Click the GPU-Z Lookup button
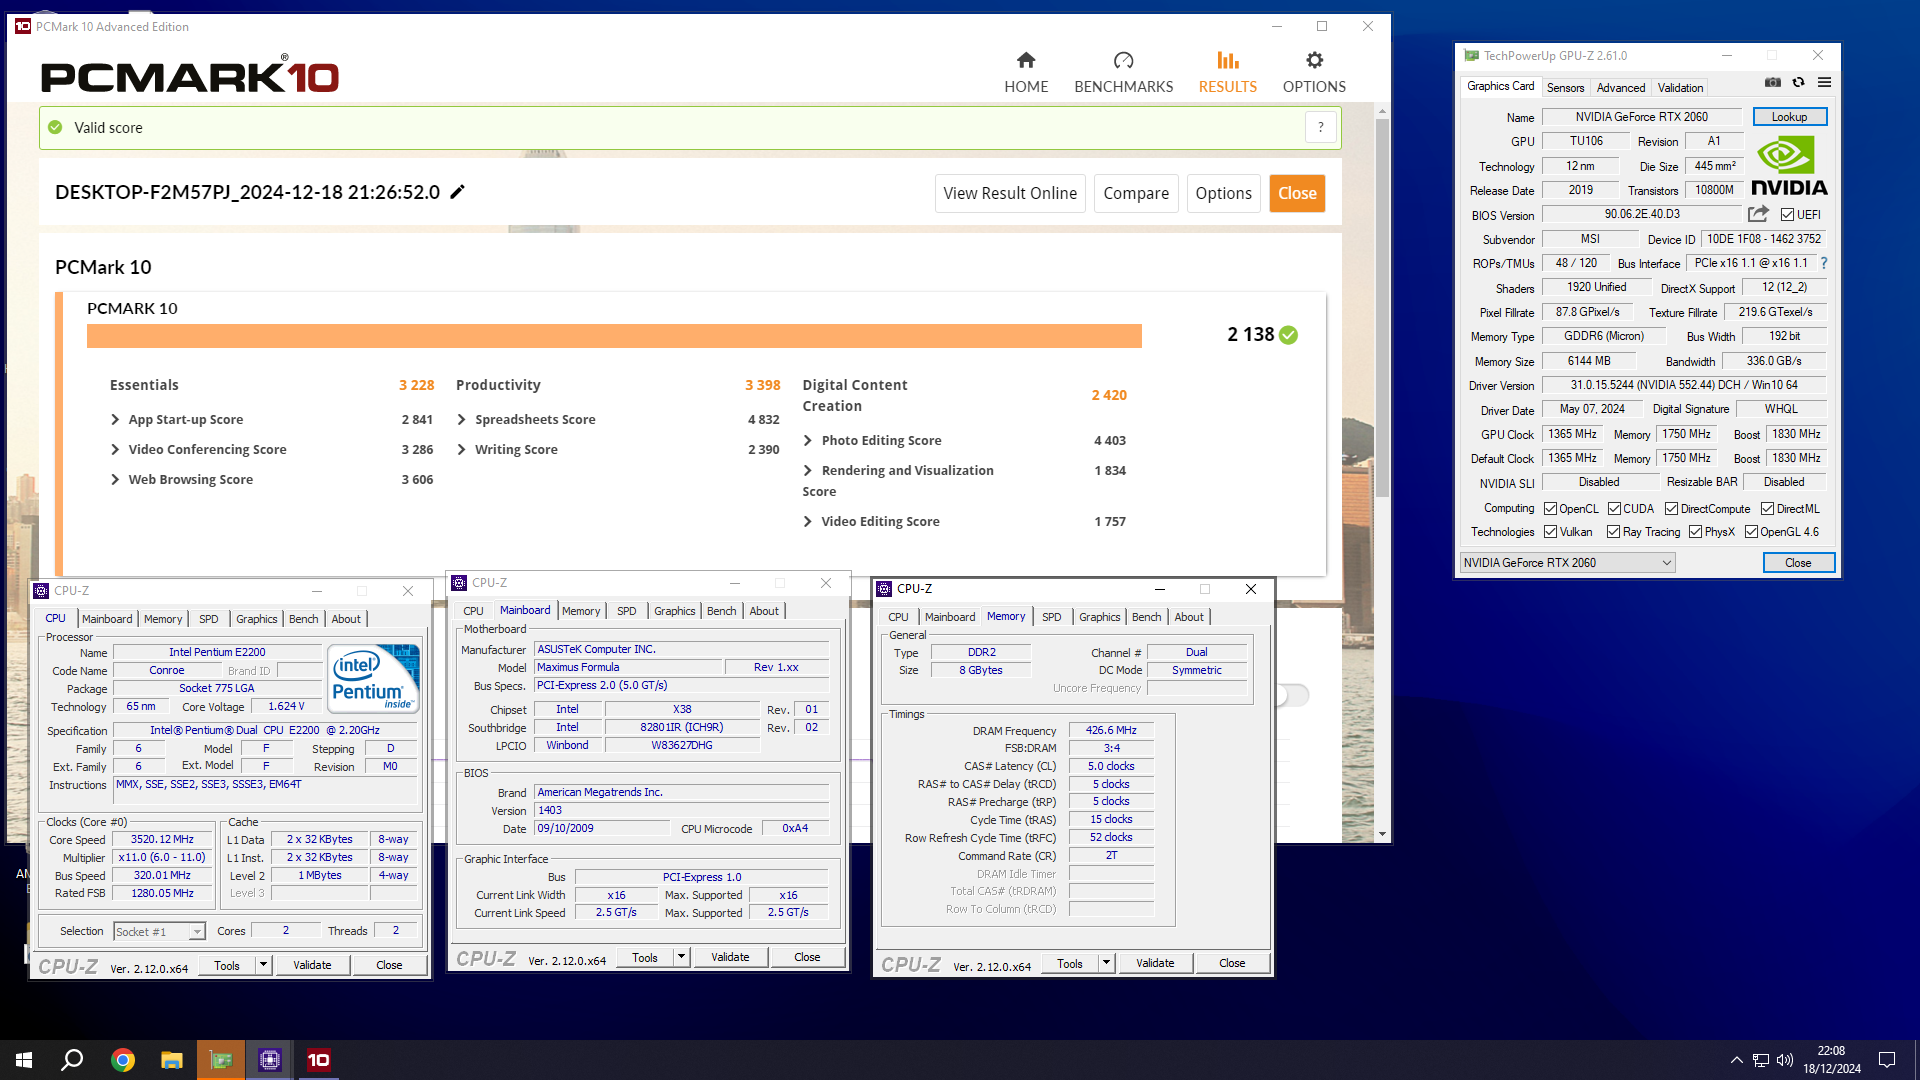This screenshot has height=1080, width=1920. (x=1789, y=117)
